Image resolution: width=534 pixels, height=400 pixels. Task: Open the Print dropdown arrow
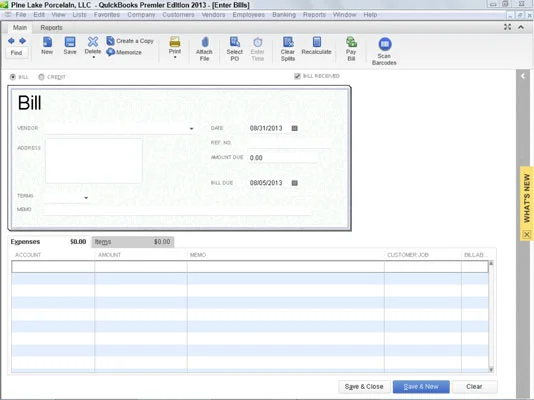(175, 58)
